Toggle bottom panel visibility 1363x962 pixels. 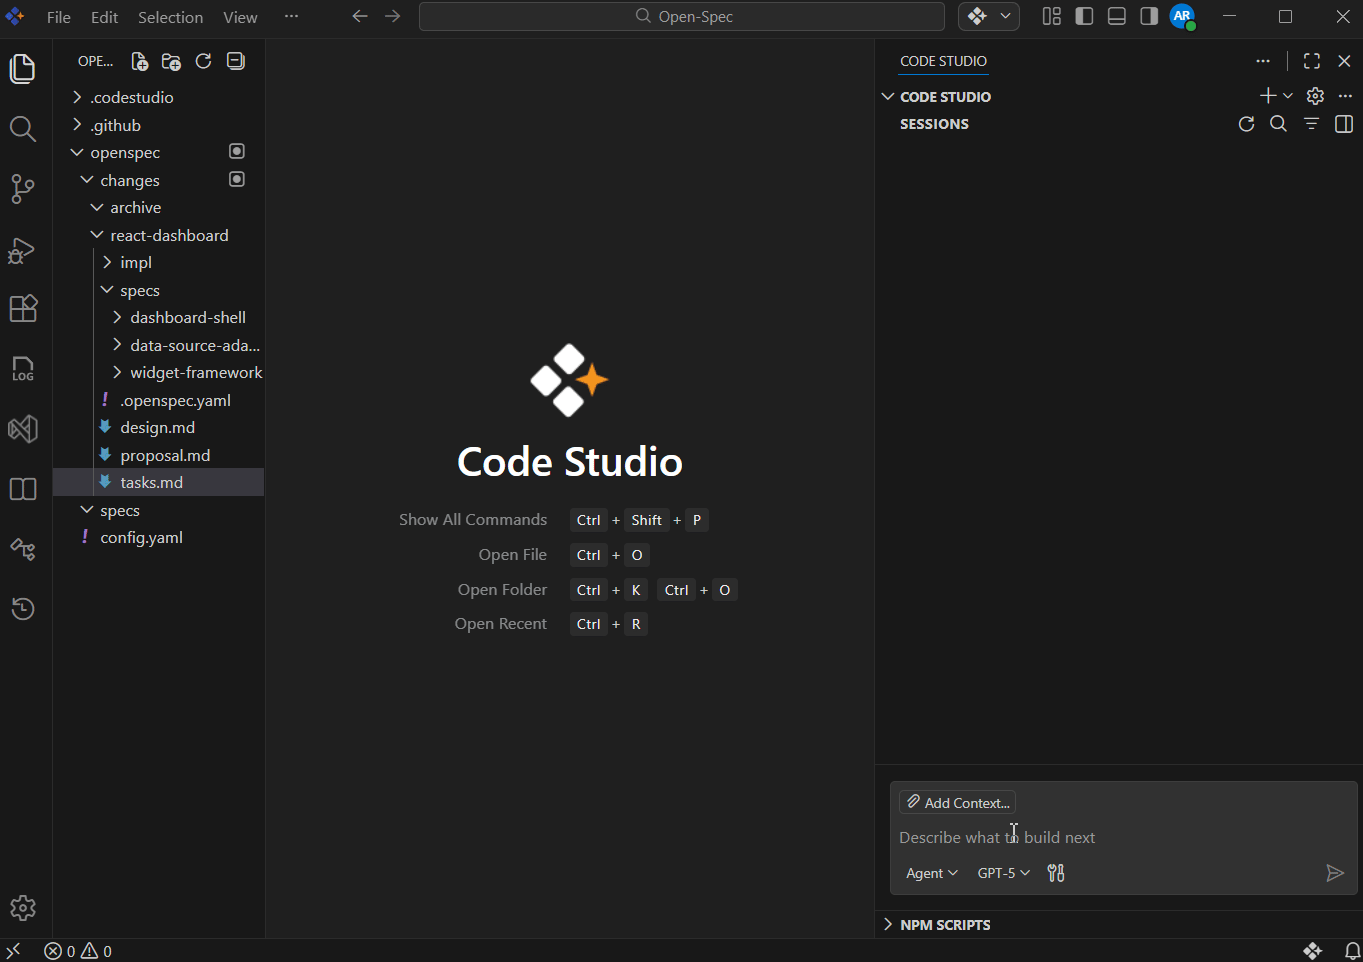[x=1117, y=16]
